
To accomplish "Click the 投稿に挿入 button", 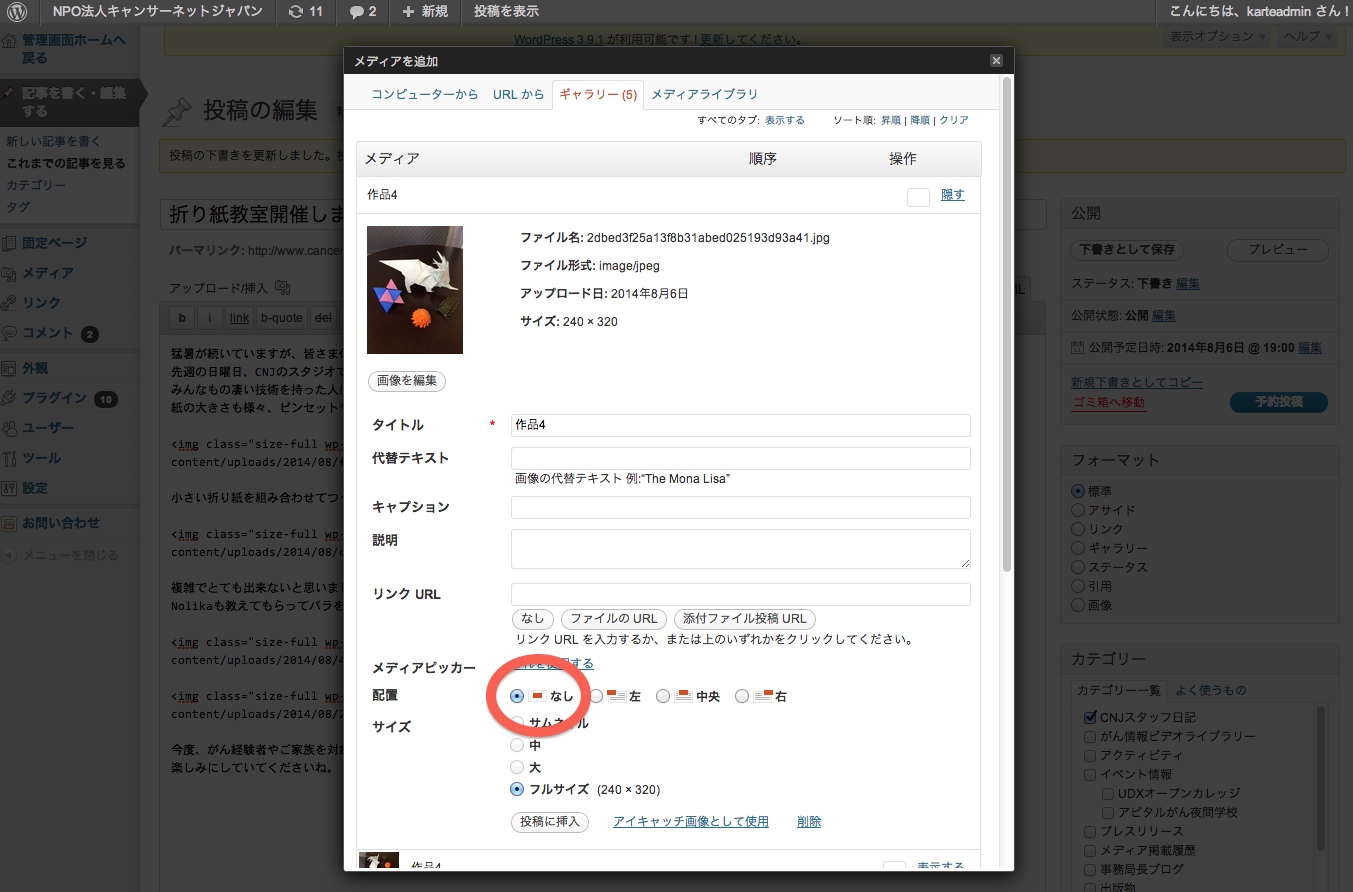I will click(x=550, y=822).
